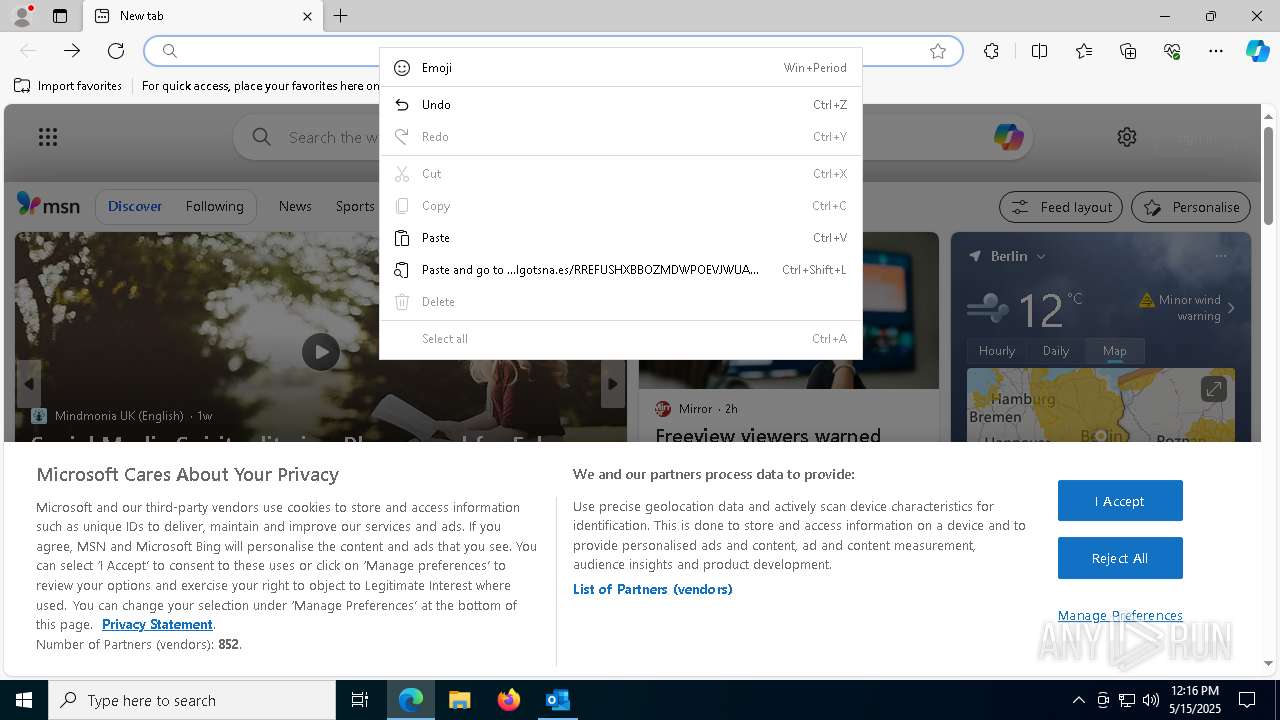The height and width of the screenshot is (720, 1280).
Task: Show next story in carousel
Action: click(613, 384)
